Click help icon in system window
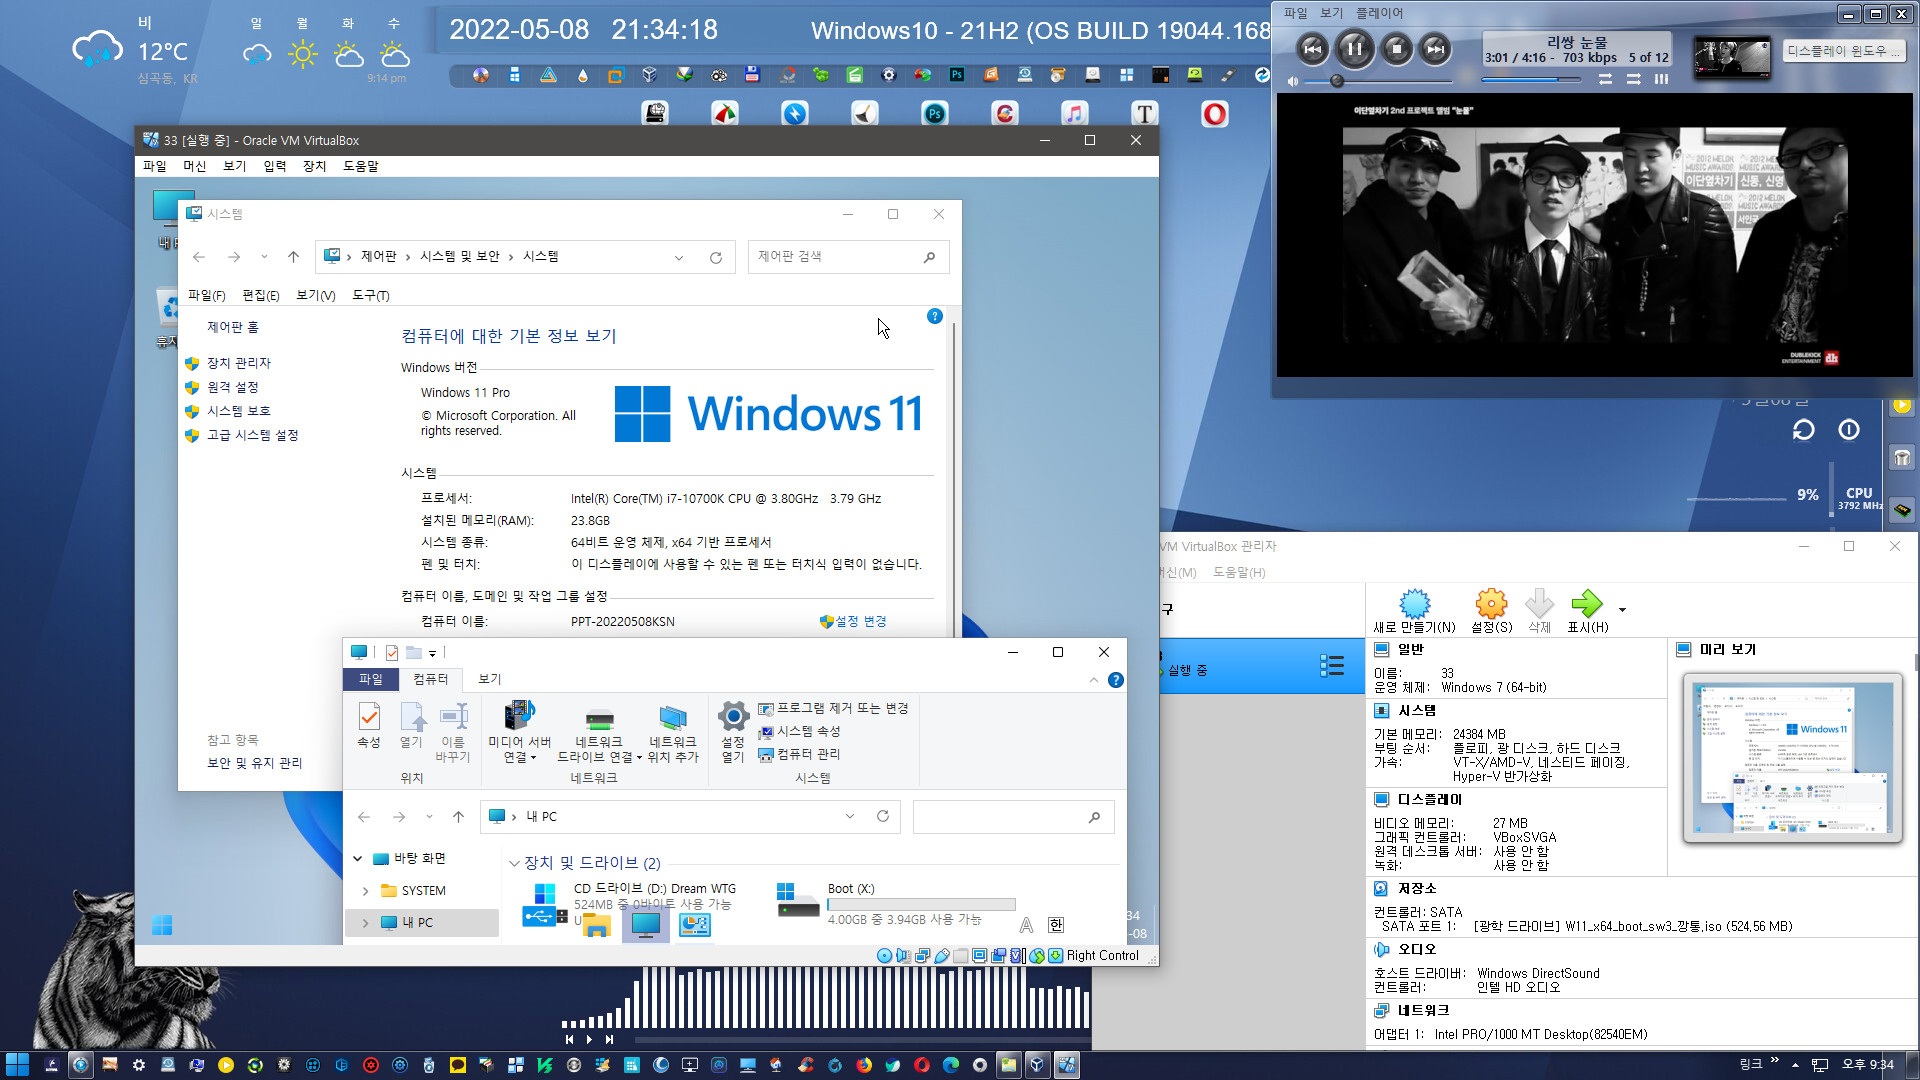 point(935,316)
